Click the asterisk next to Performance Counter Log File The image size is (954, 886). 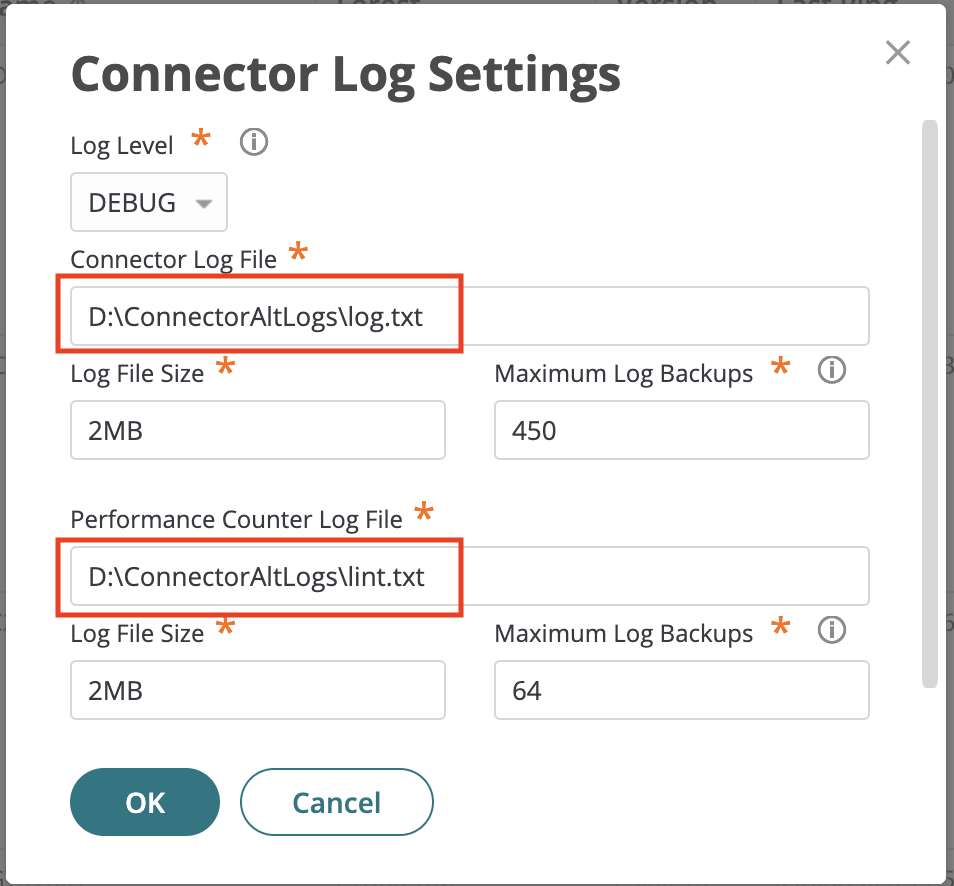pyautogui.click(x=423, y=512)
